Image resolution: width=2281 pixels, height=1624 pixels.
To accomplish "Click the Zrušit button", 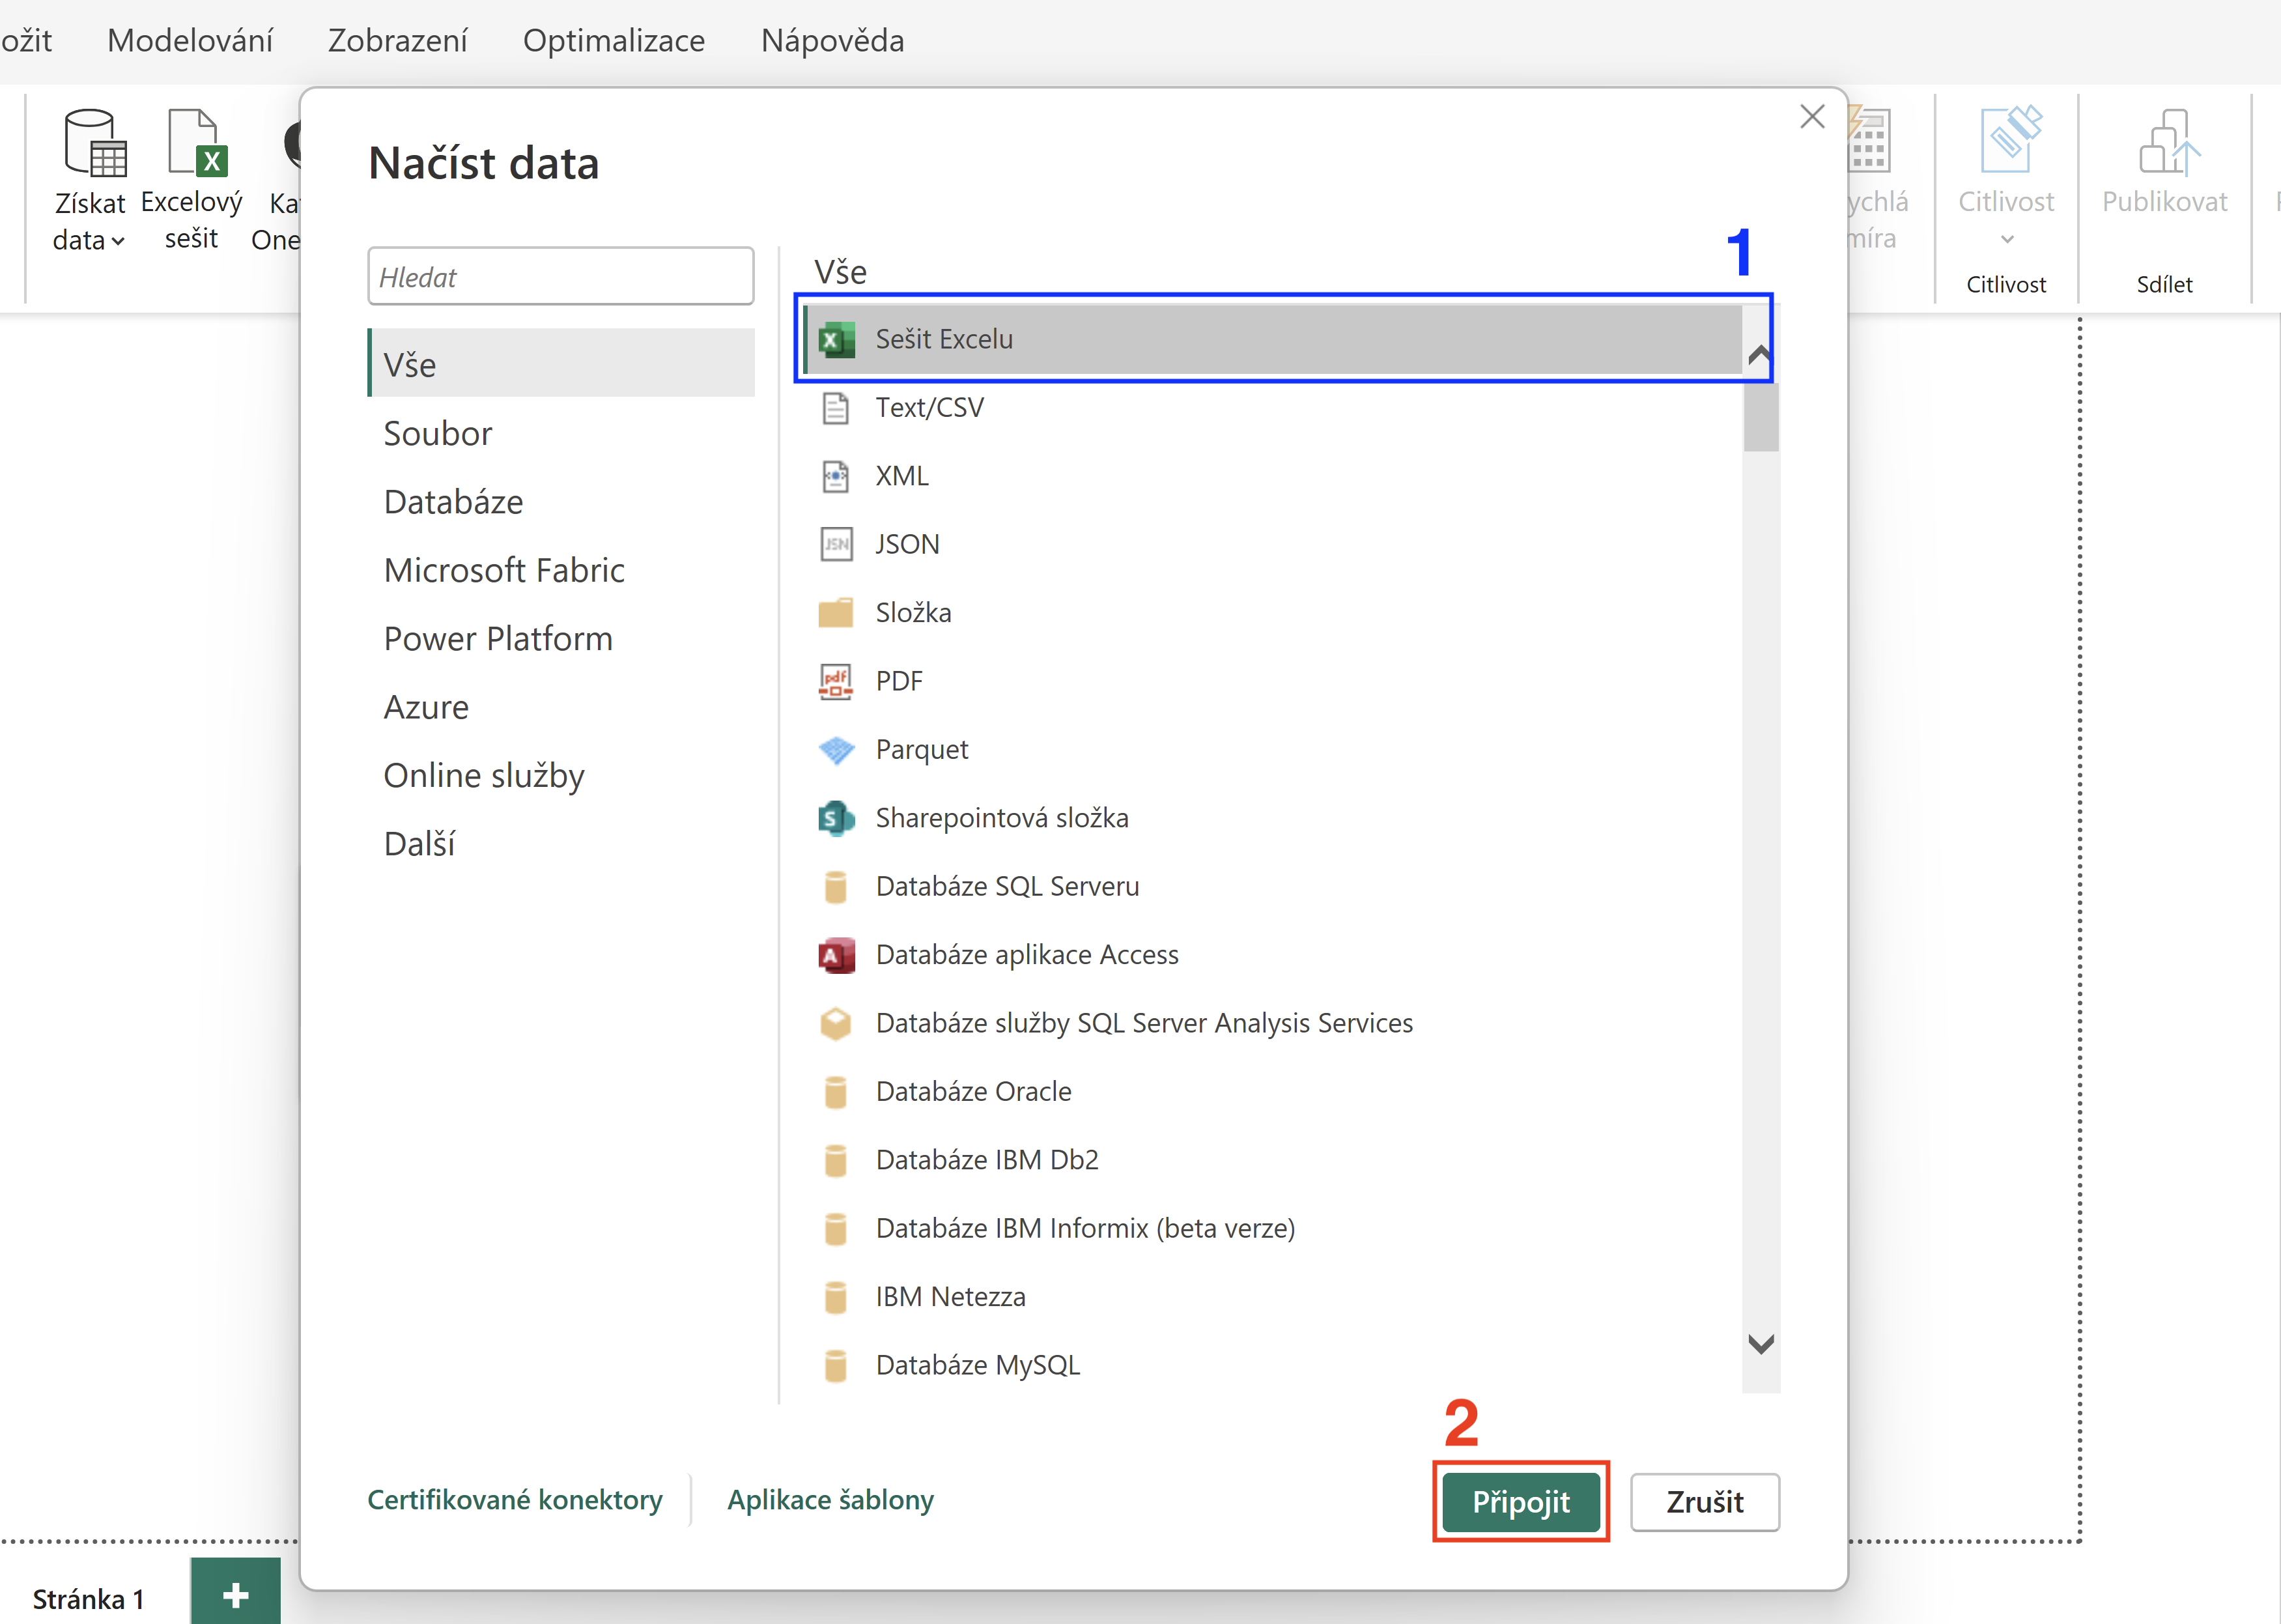I will click(1704, 1501).
